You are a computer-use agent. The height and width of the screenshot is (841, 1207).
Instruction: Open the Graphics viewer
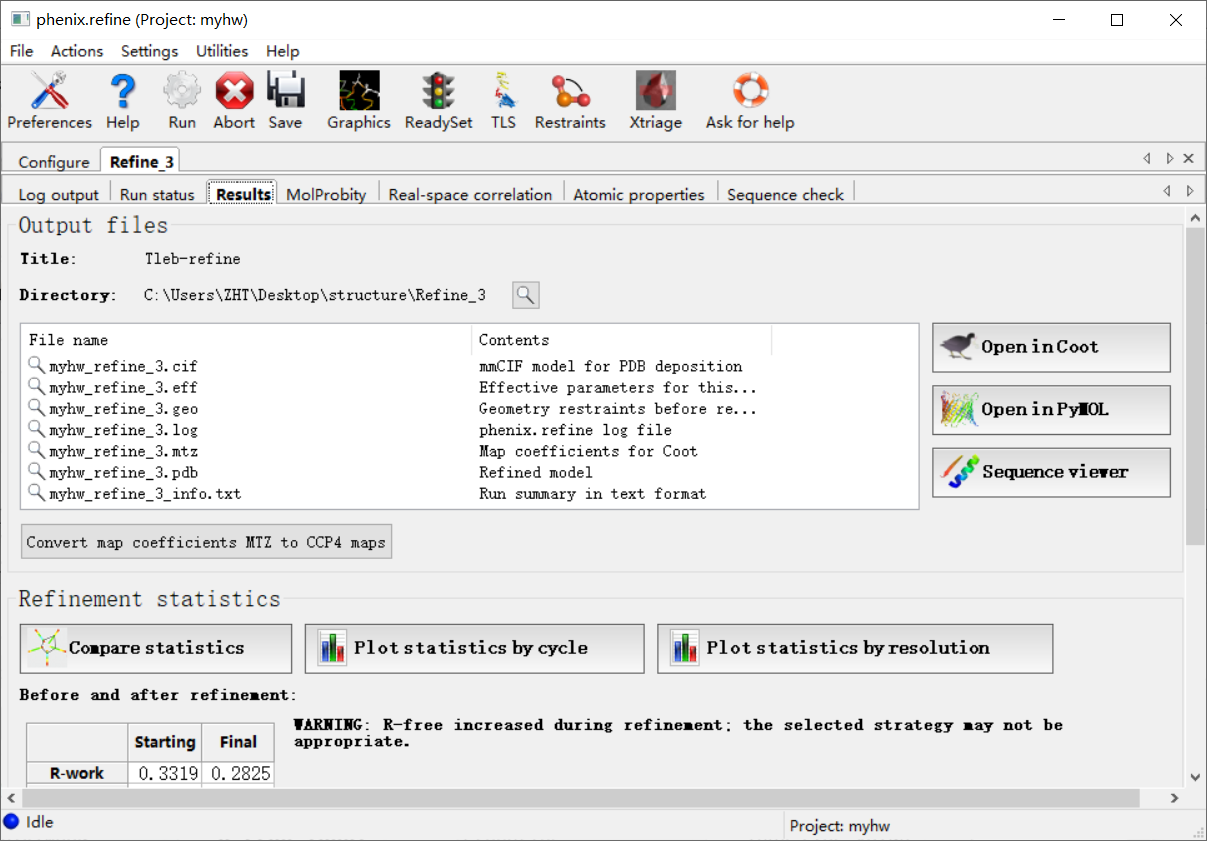(359, 101)
